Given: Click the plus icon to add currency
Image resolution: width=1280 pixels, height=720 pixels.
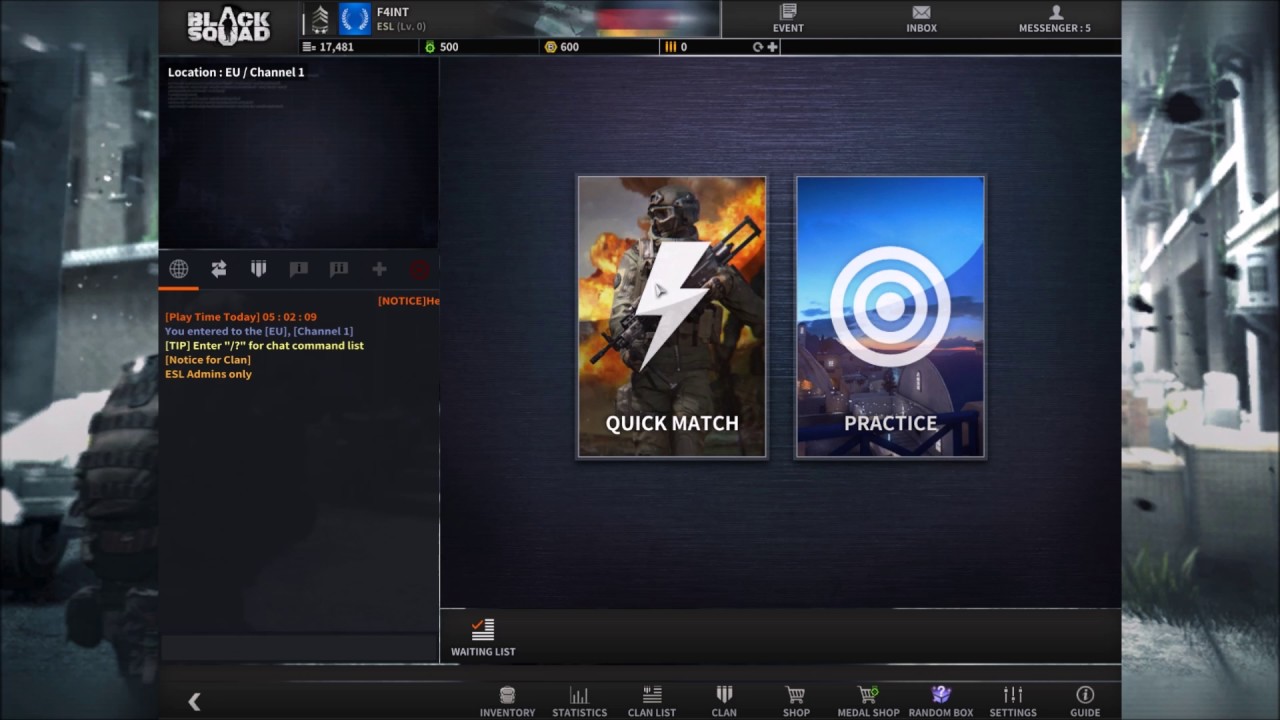Looking at the screenshot, I should click(x=771, y=47).
